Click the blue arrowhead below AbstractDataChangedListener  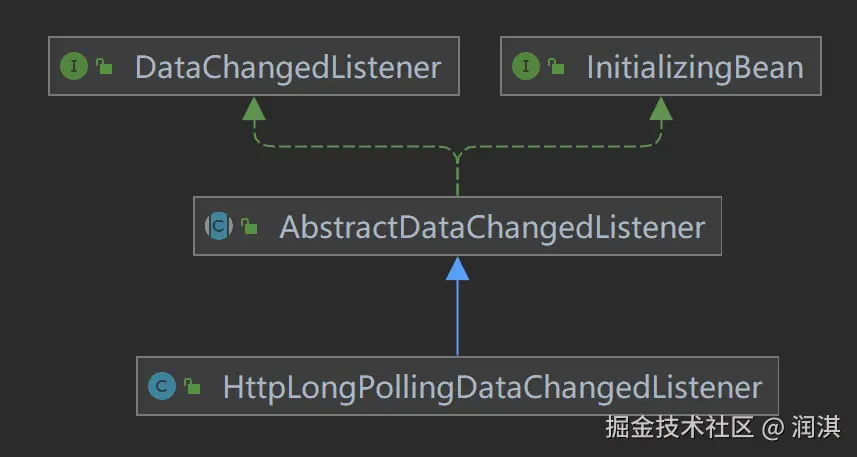457,267
